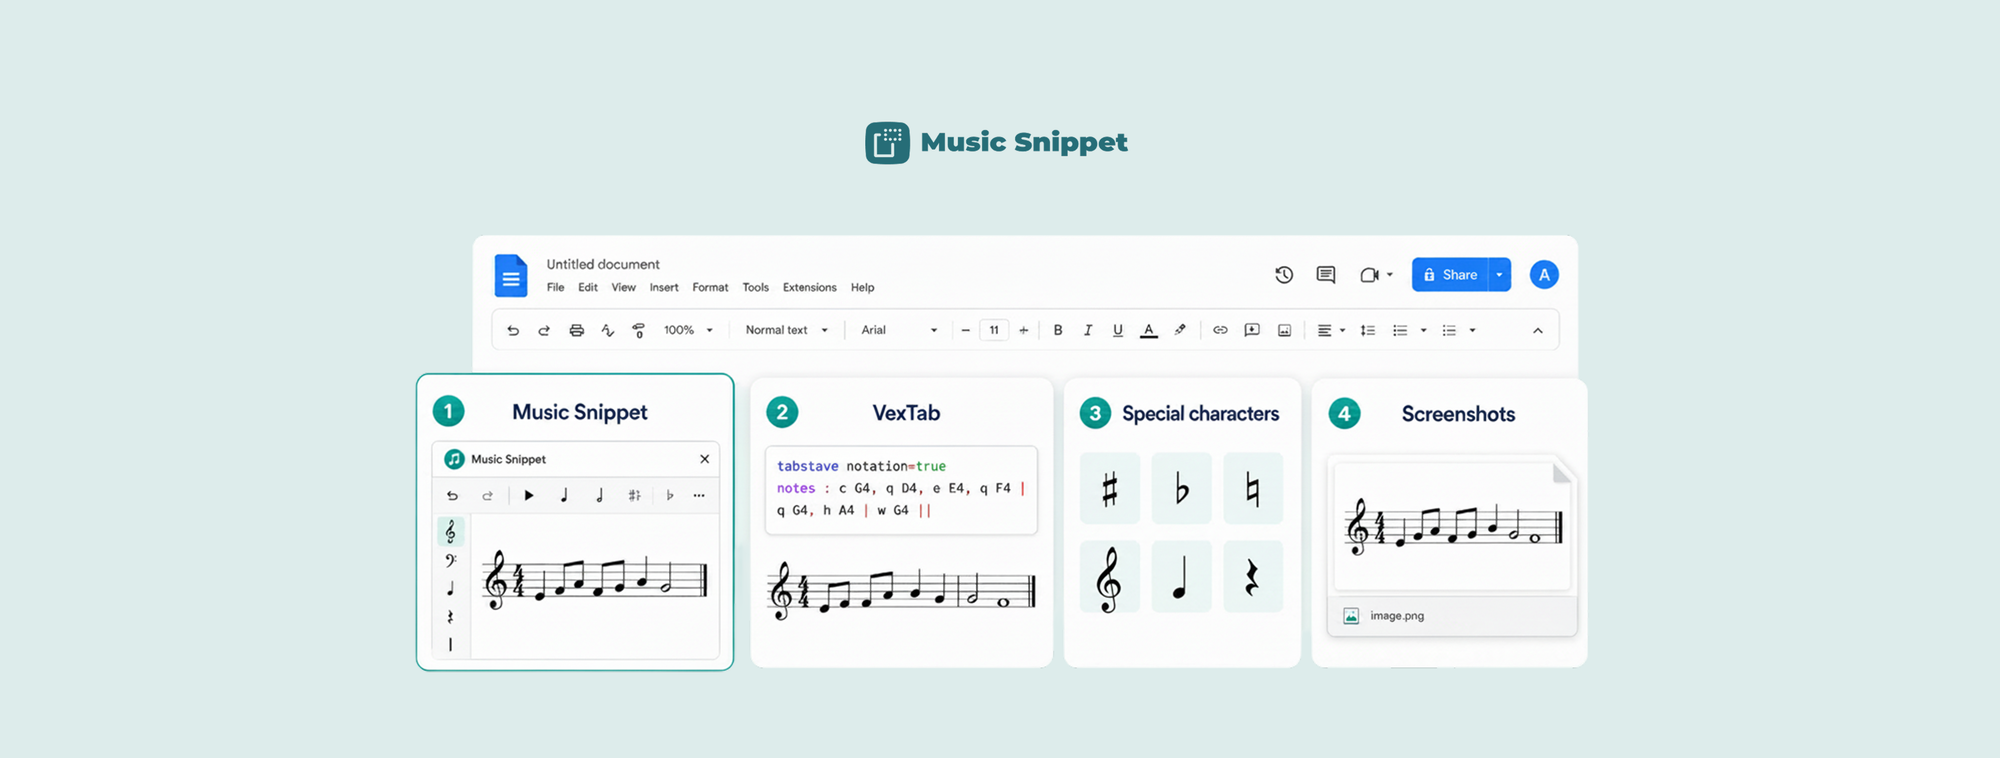Open the account avatar A

[x=1544, y=275]
